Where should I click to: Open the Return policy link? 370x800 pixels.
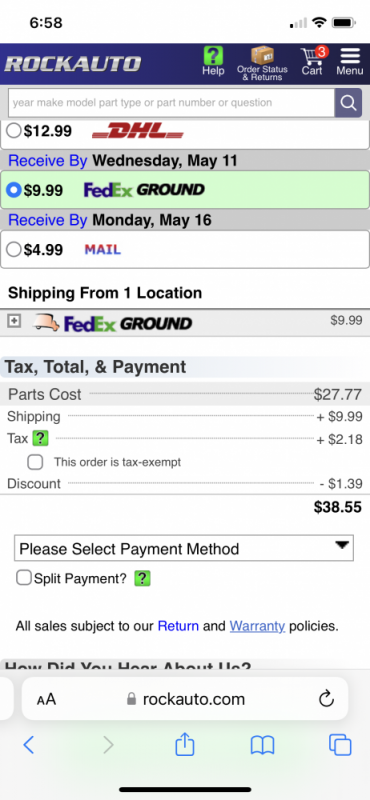[x=178, y=626]
